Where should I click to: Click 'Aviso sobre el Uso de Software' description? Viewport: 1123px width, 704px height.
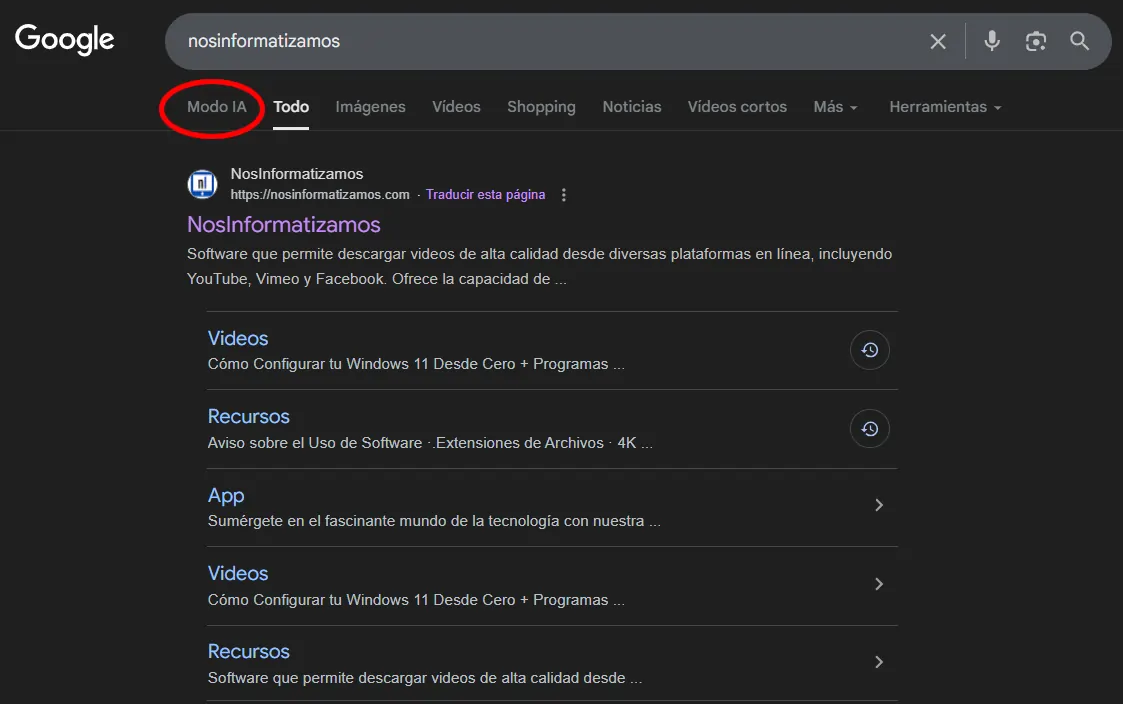point(430,443)
